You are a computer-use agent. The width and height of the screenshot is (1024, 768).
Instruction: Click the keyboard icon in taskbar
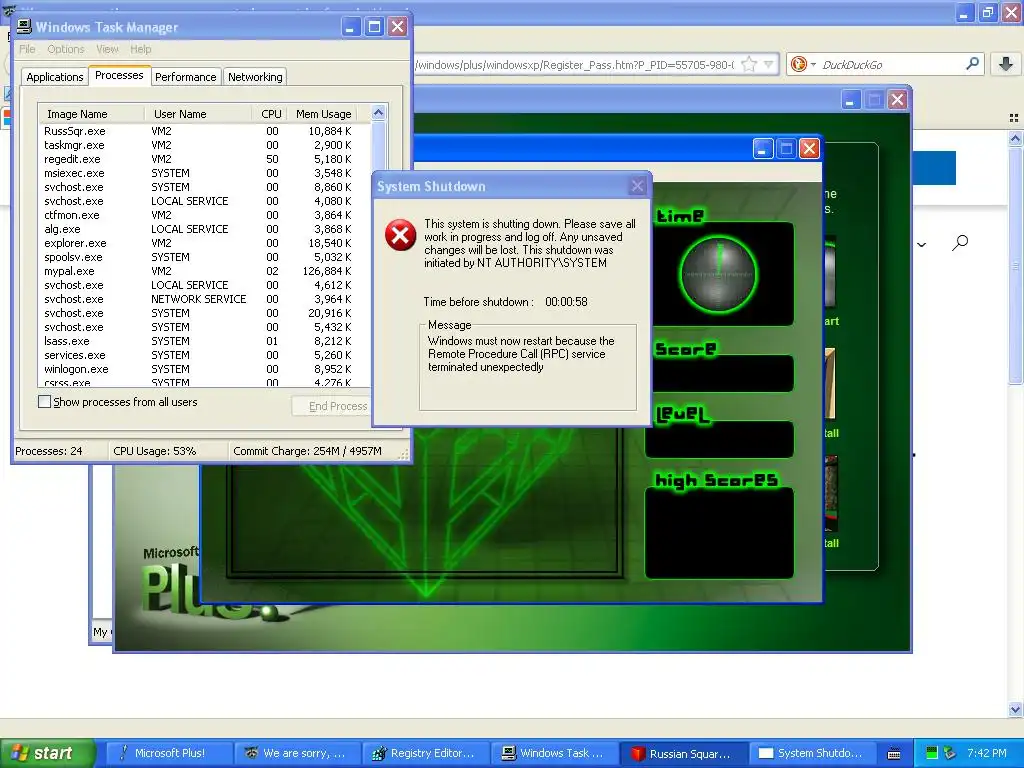tap(894, 754)
